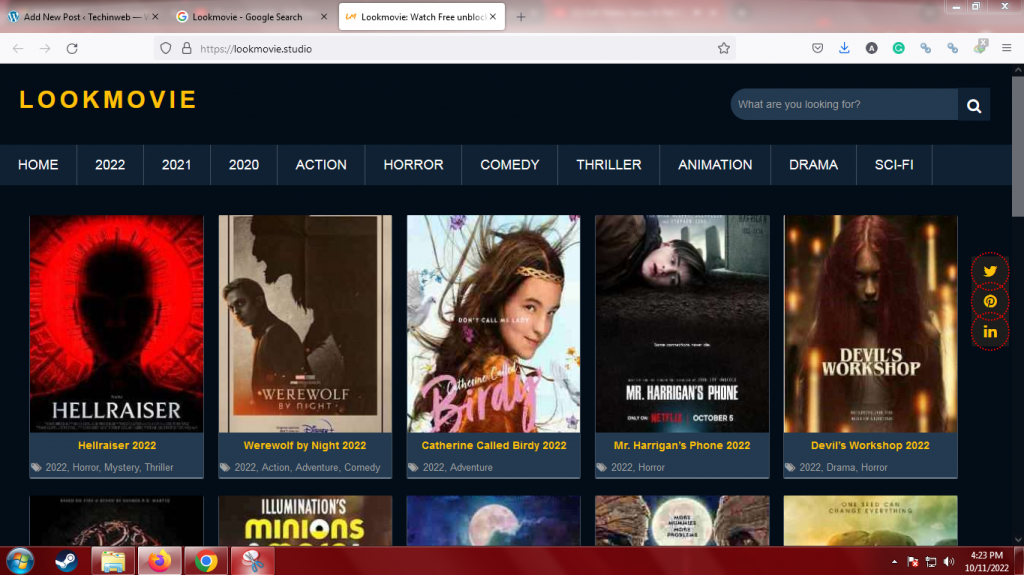Open a new browser tab
Screen dimensions: 1024x575
coord(520,17)
